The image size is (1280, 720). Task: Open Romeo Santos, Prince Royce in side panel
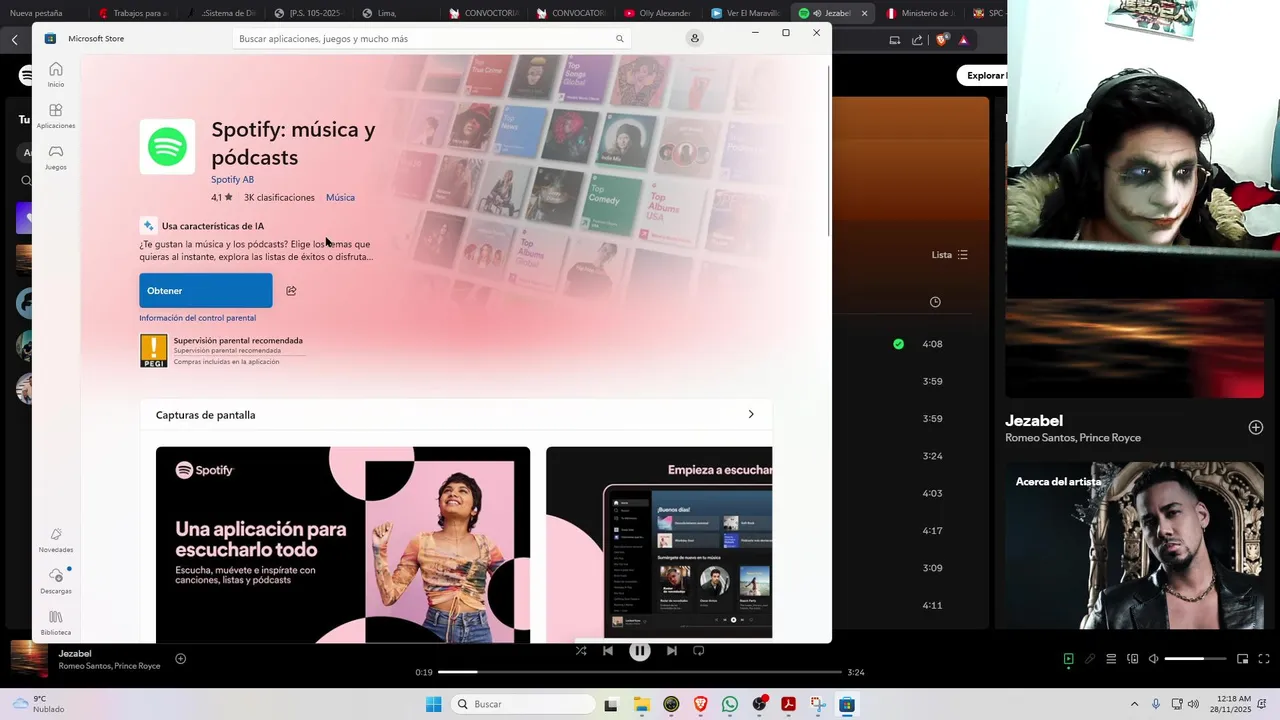[1073, 438]
